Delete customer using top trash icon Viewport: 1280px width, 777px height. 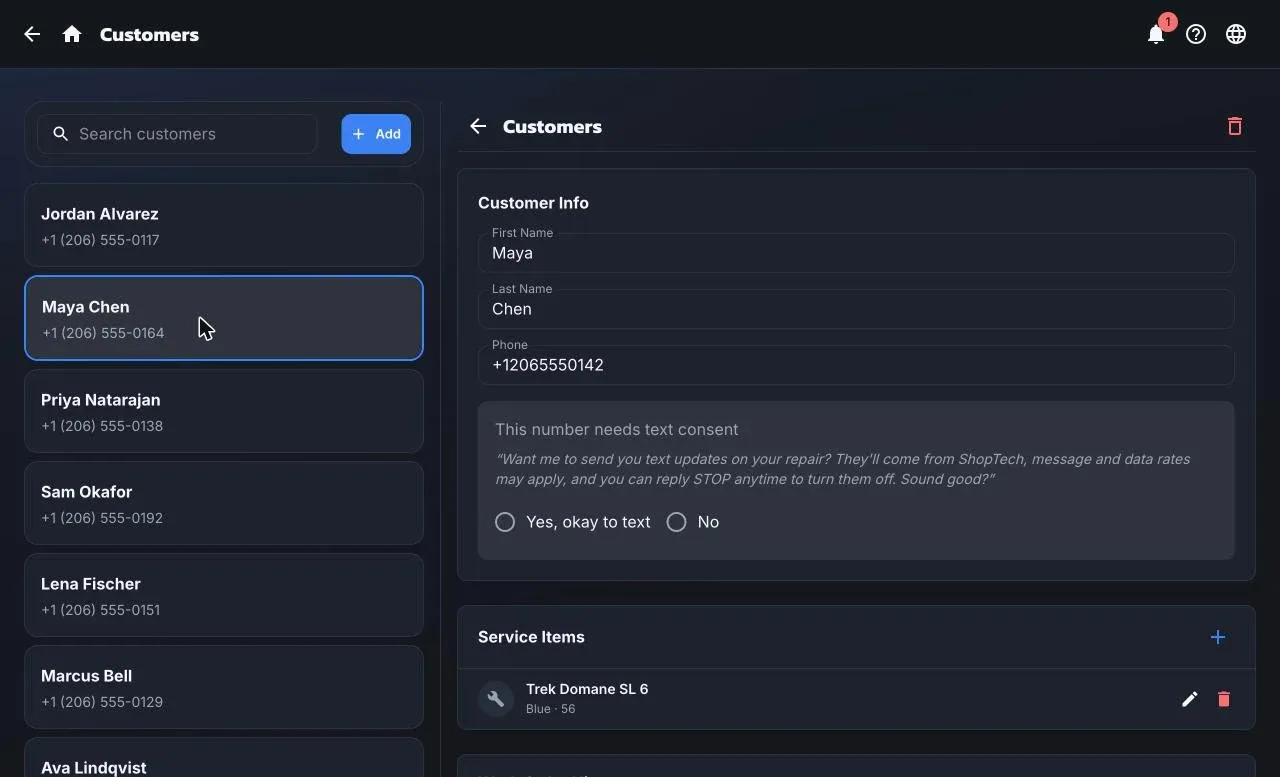(x=1235, y=126)
